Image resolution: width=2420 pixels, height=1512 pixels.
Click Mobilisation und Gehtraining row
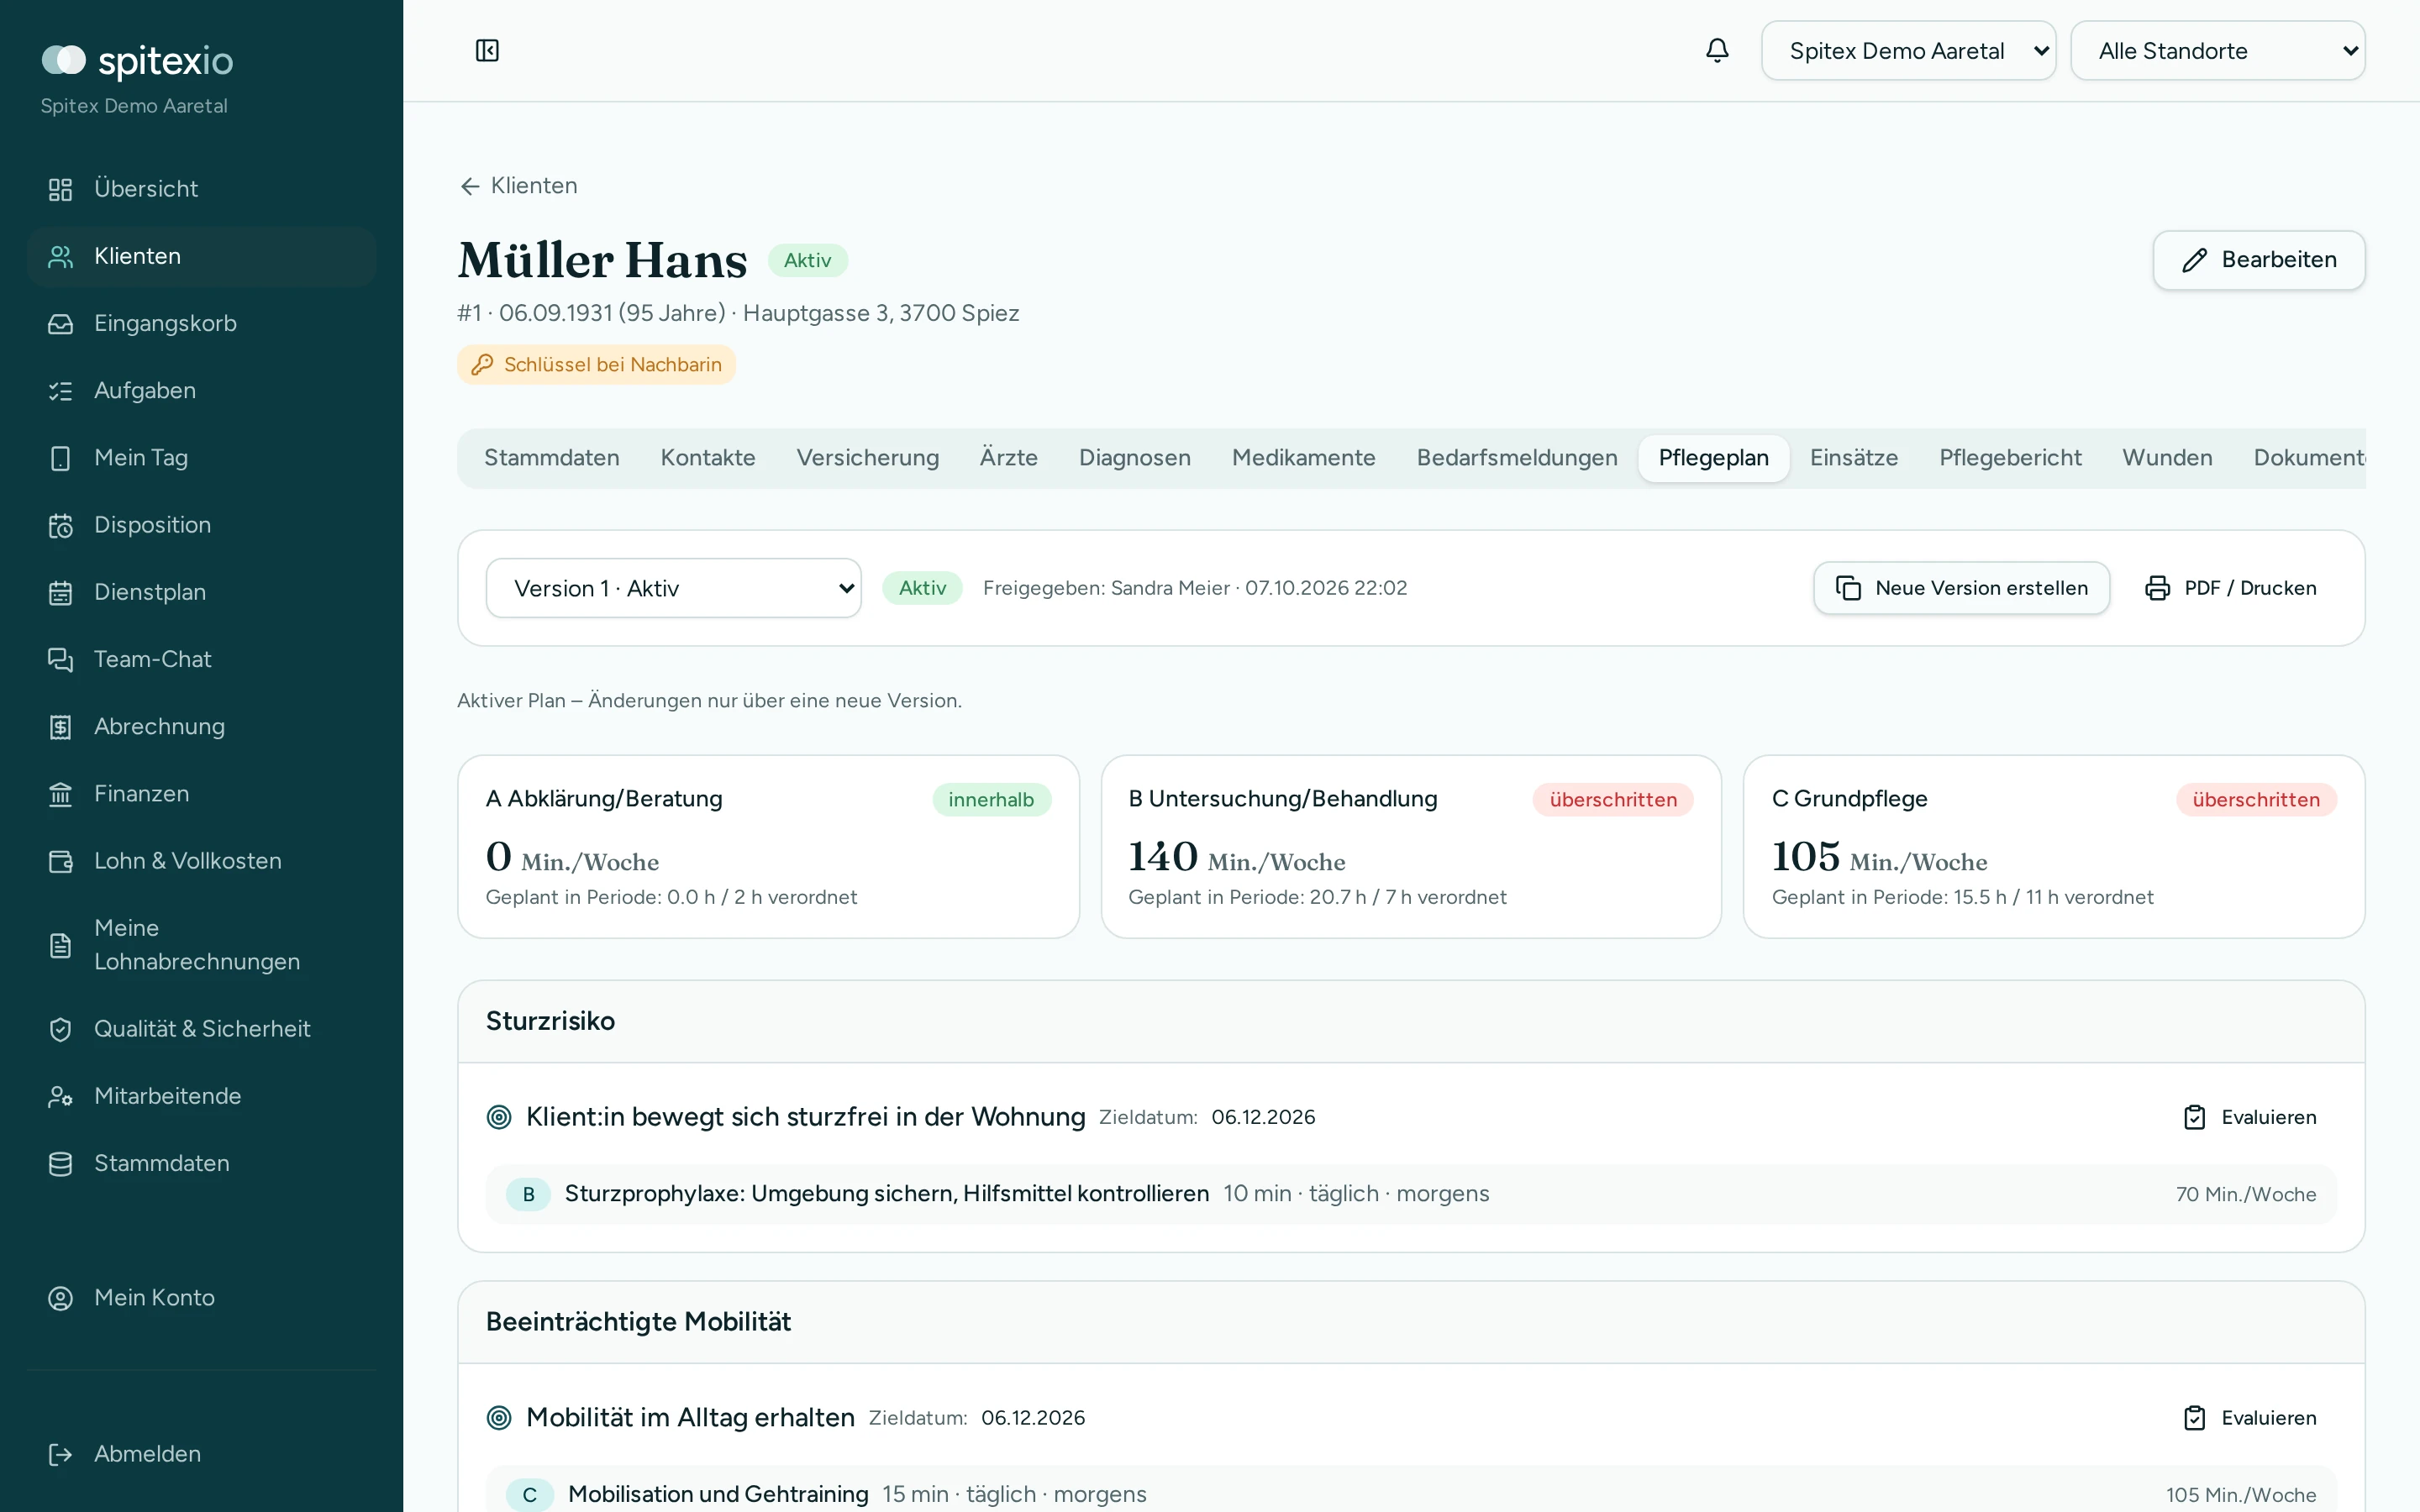click(x=1411, y=1490)
